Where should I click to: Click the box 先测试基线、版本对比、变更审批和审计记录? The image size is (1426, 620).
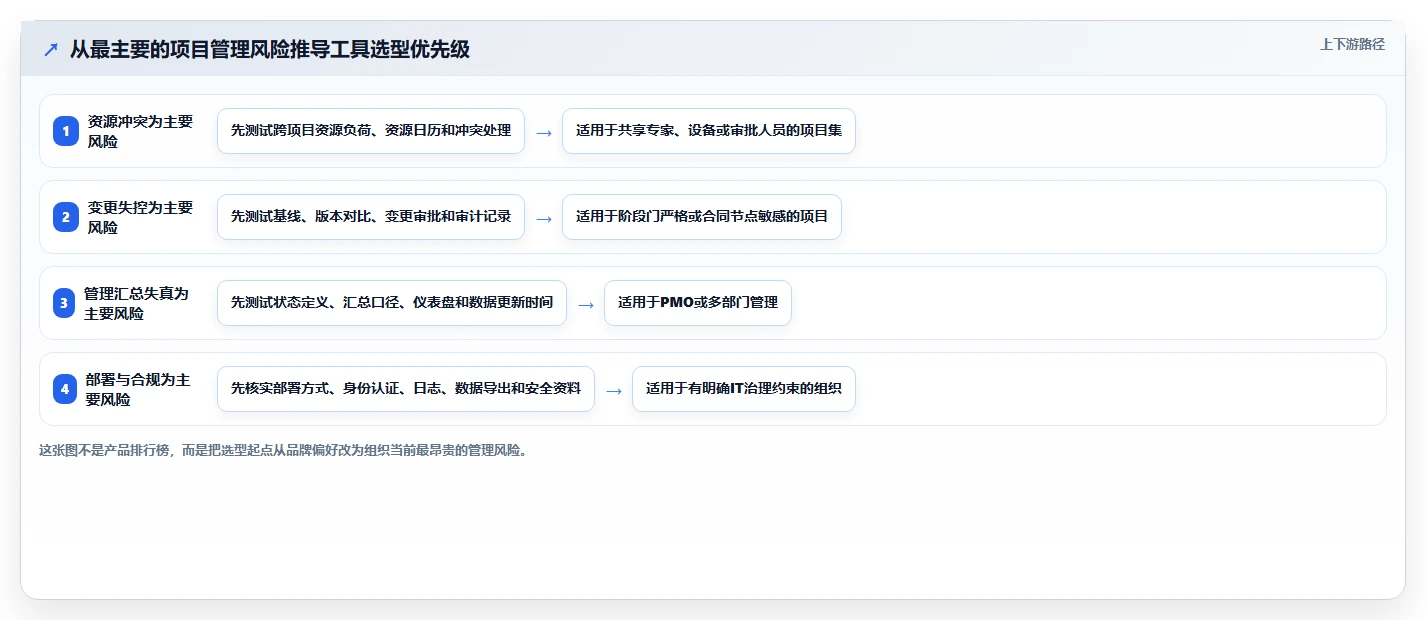coord(371,217)
